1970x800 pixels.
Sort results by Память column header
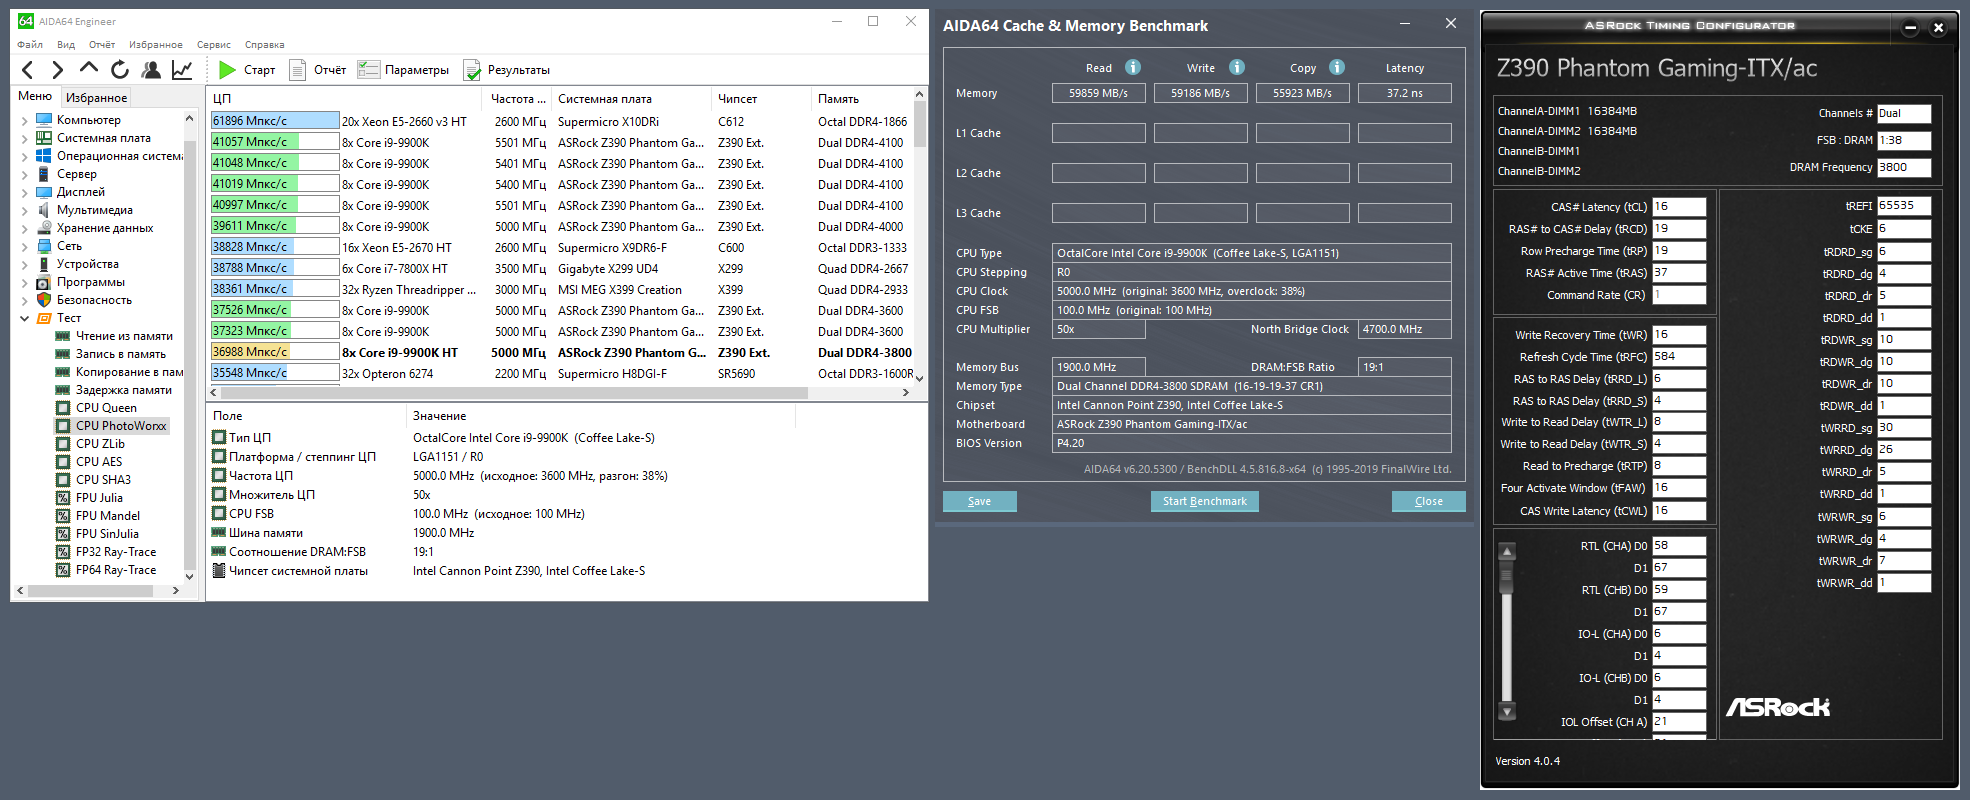click(862, 99)
